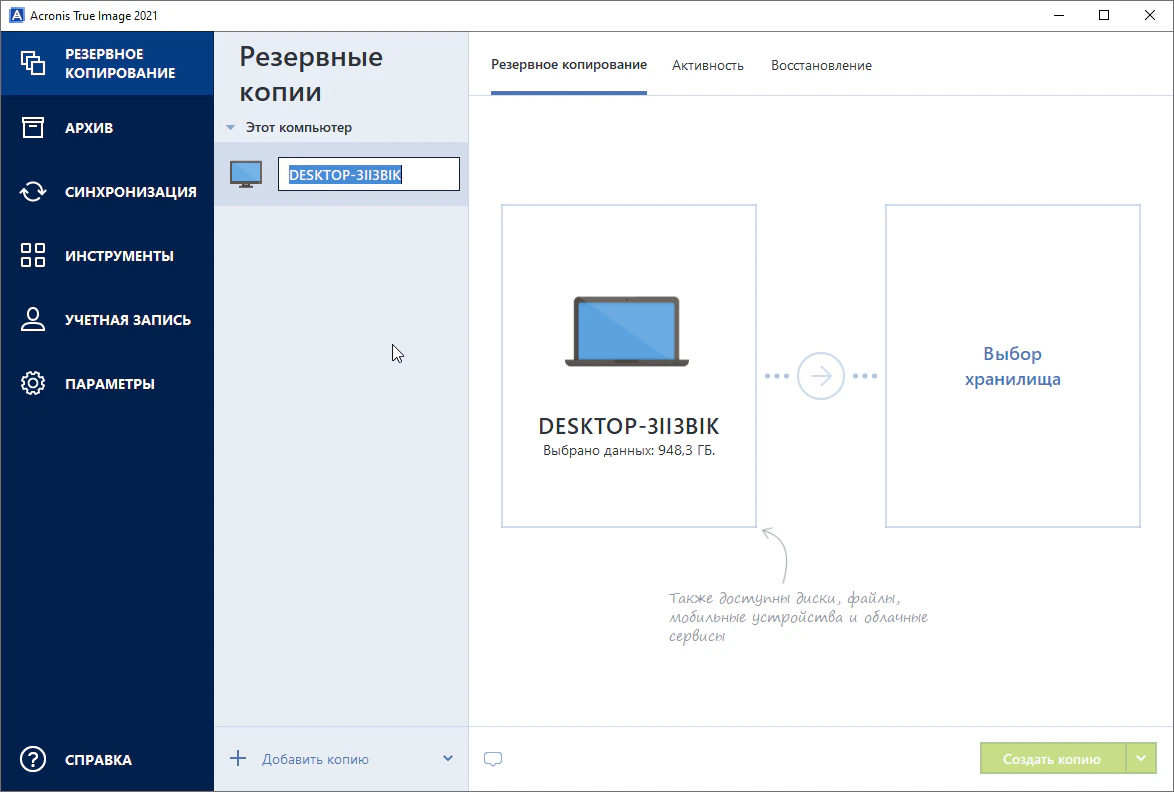Click the Help question mark icon
Viewport: 1174px width, 792px height.
[33, 759]
